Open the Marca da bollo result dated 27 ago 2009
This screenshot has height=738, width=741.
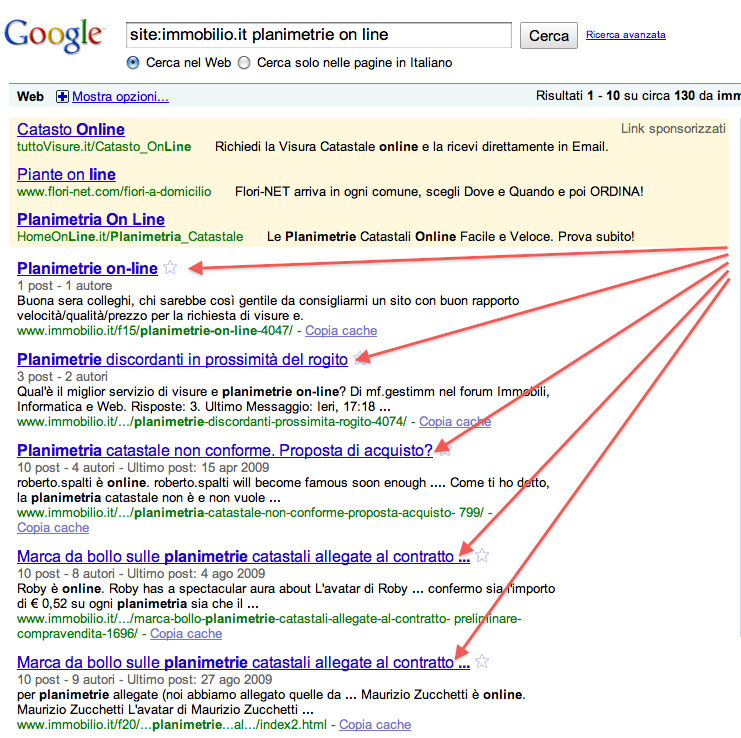point(243,662)
